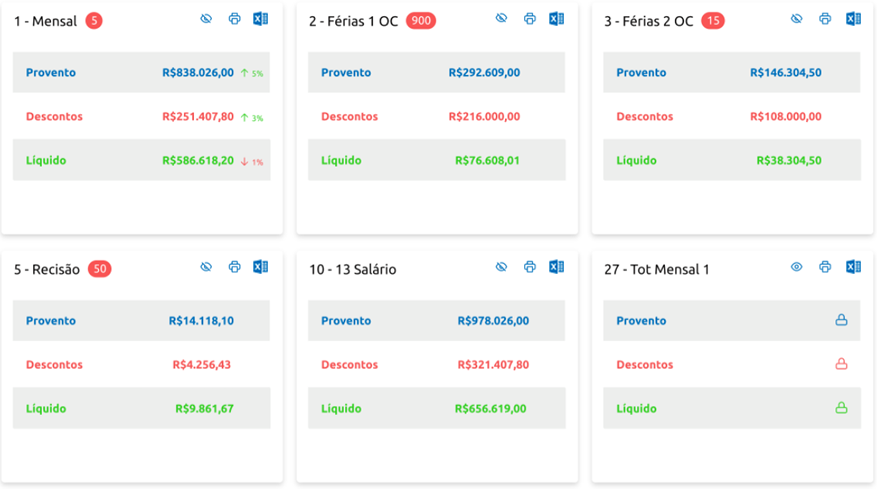Screen dimensions: 877x489
Task: Print the 1 - Mensal card
Action: pyautogui.click(x=234, y=19)
